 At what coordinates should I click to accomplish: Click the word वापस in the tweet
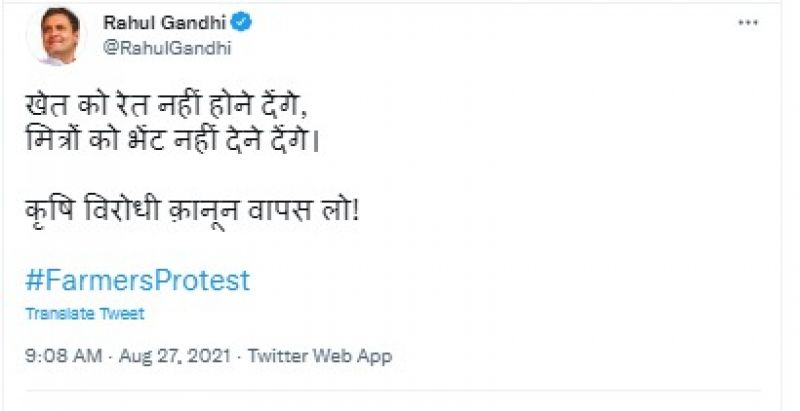click(290, 212)
